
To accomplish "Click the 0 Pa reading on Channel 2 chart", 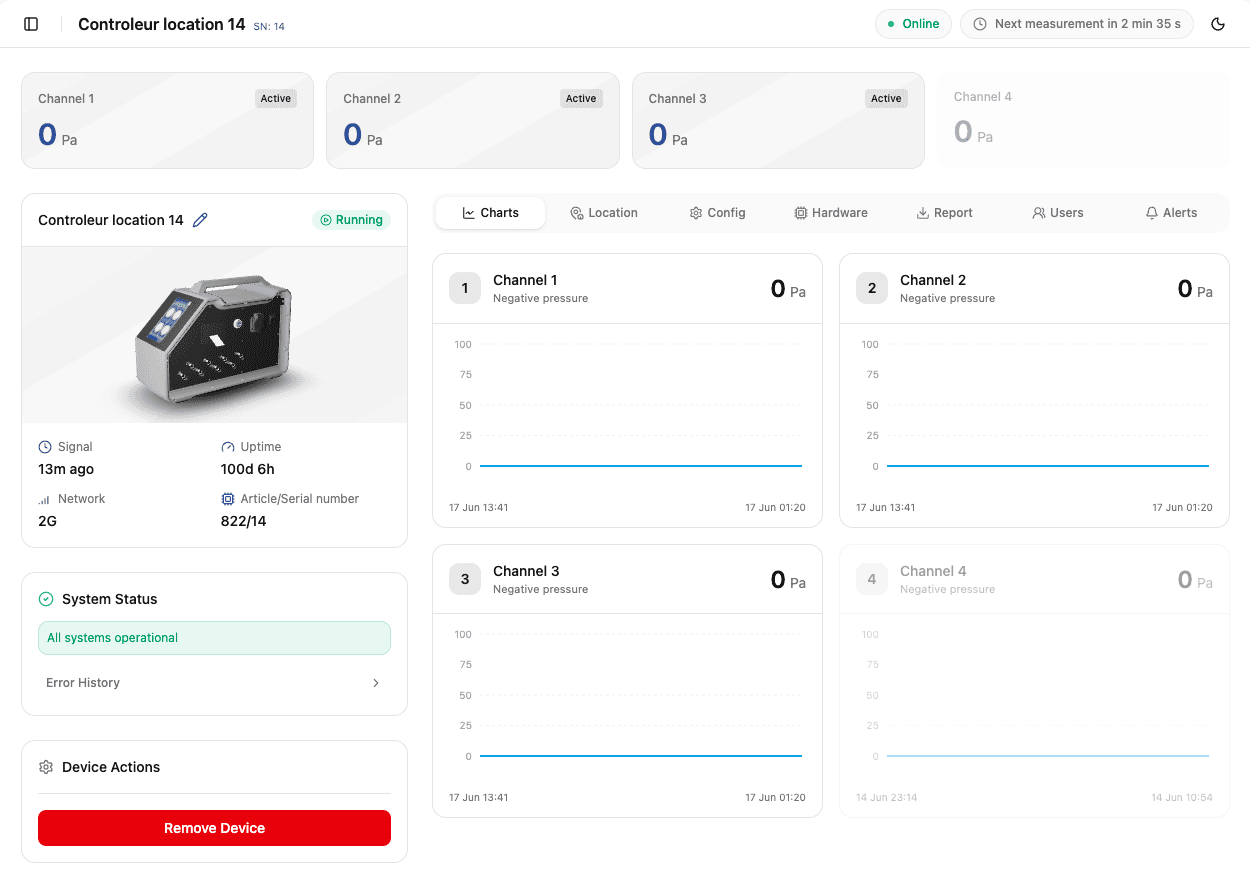I will click(1195, 289).
